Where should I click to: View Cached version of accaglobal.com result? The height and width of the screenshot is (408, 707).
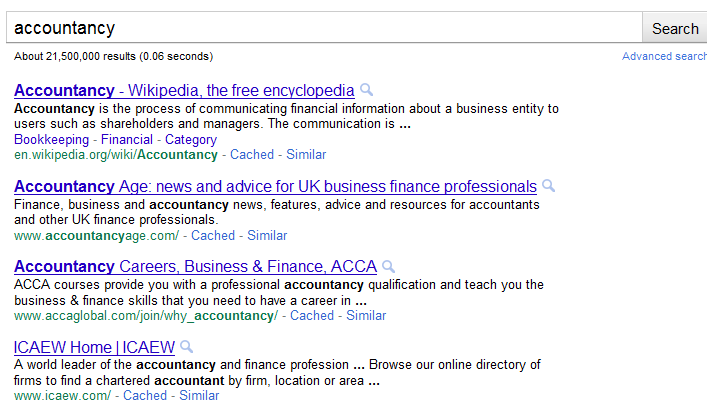[312, 316]
